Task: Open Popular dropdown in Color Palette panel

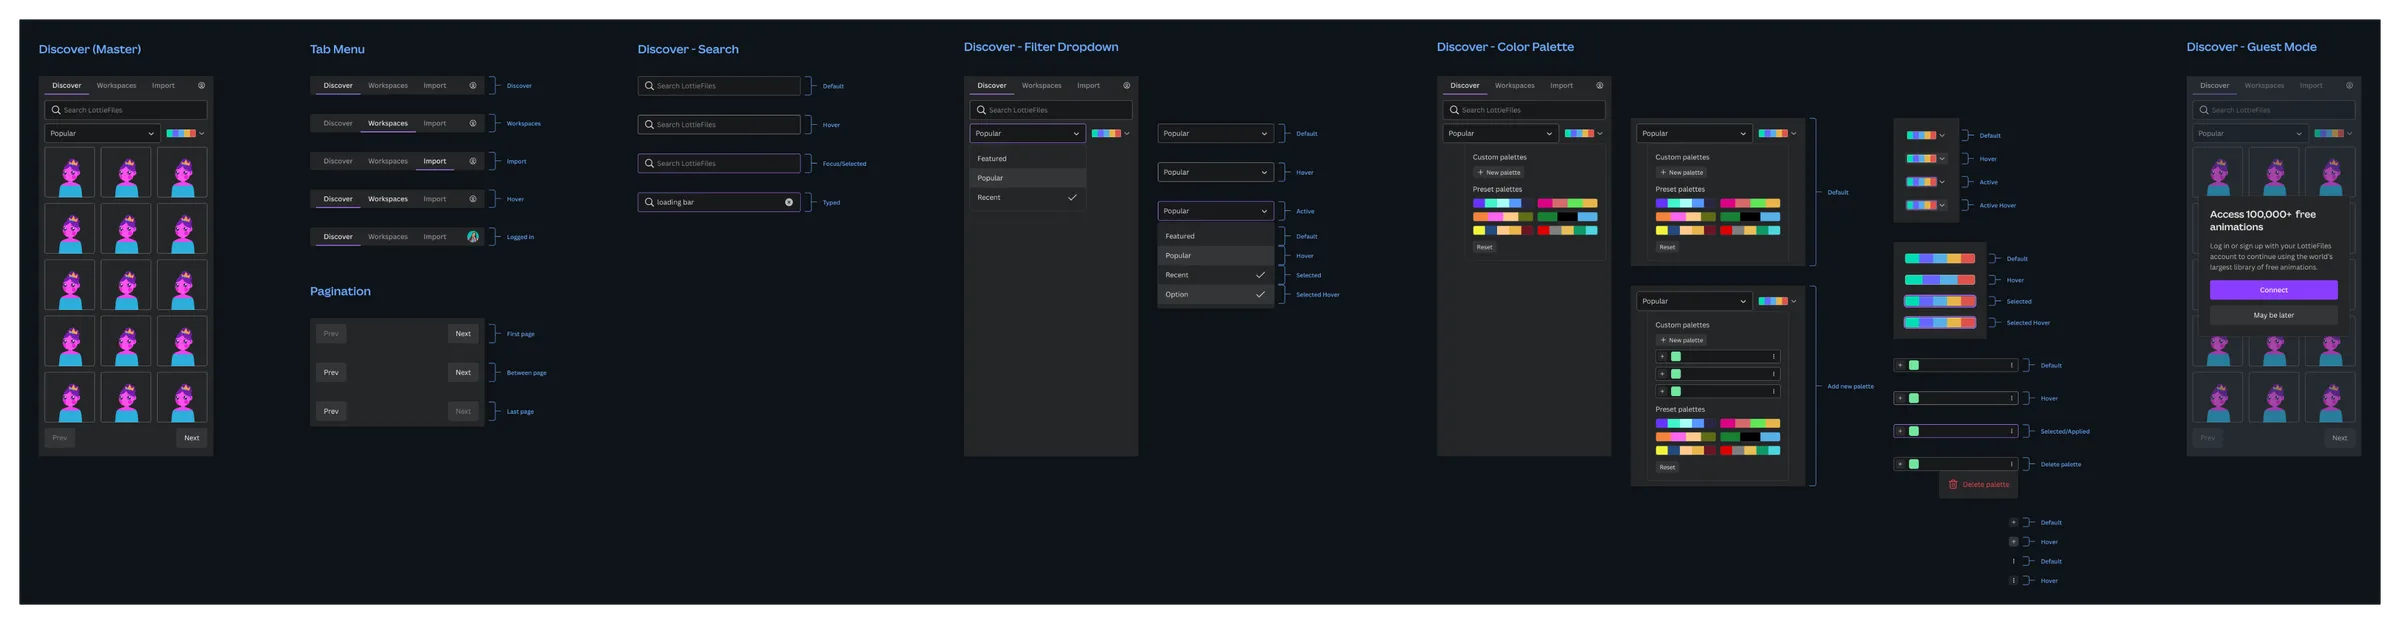Action: pos(1500,133)
